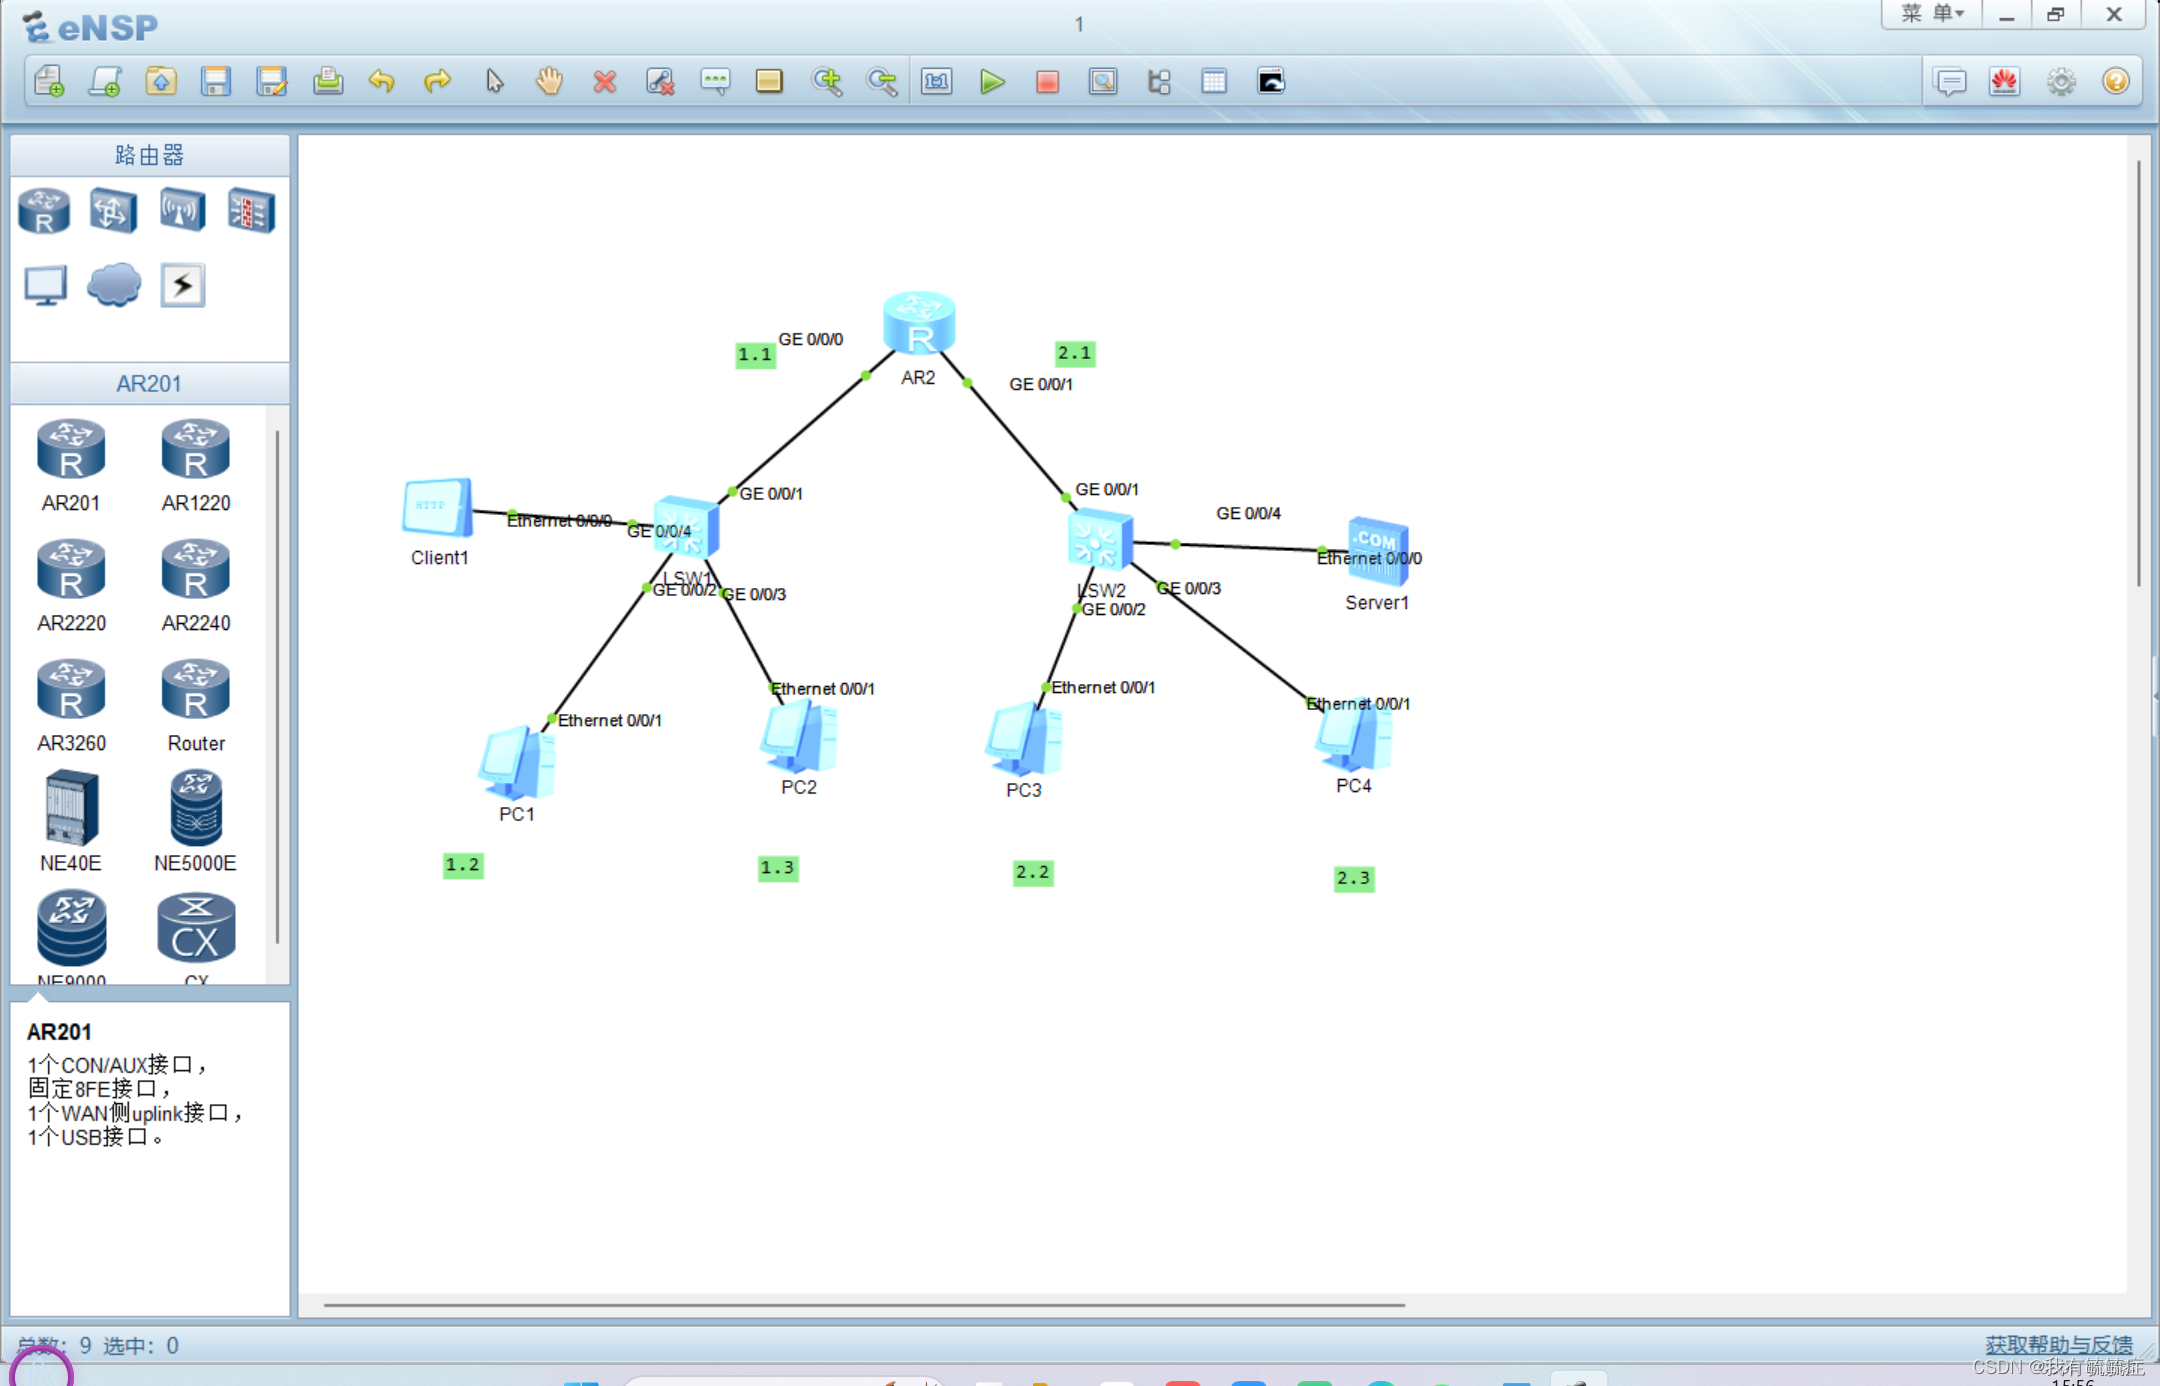2160x1386 pixels.
Task: Open the settings gear icon
Action: click(x=2061, y=81)
